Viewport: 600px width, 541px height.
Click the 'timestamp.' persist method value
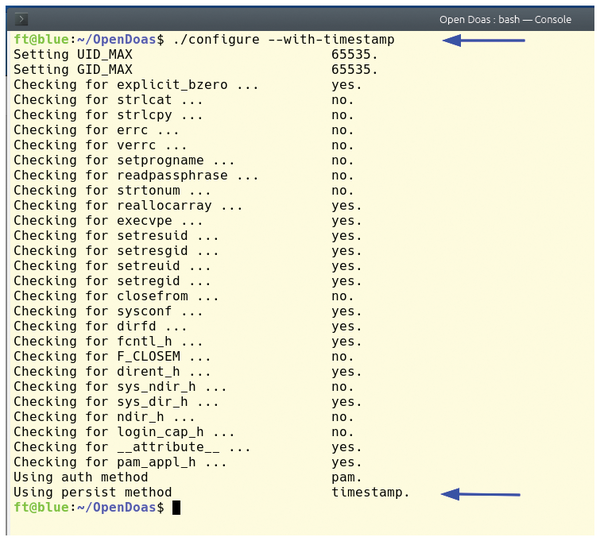tap(370, 492)
